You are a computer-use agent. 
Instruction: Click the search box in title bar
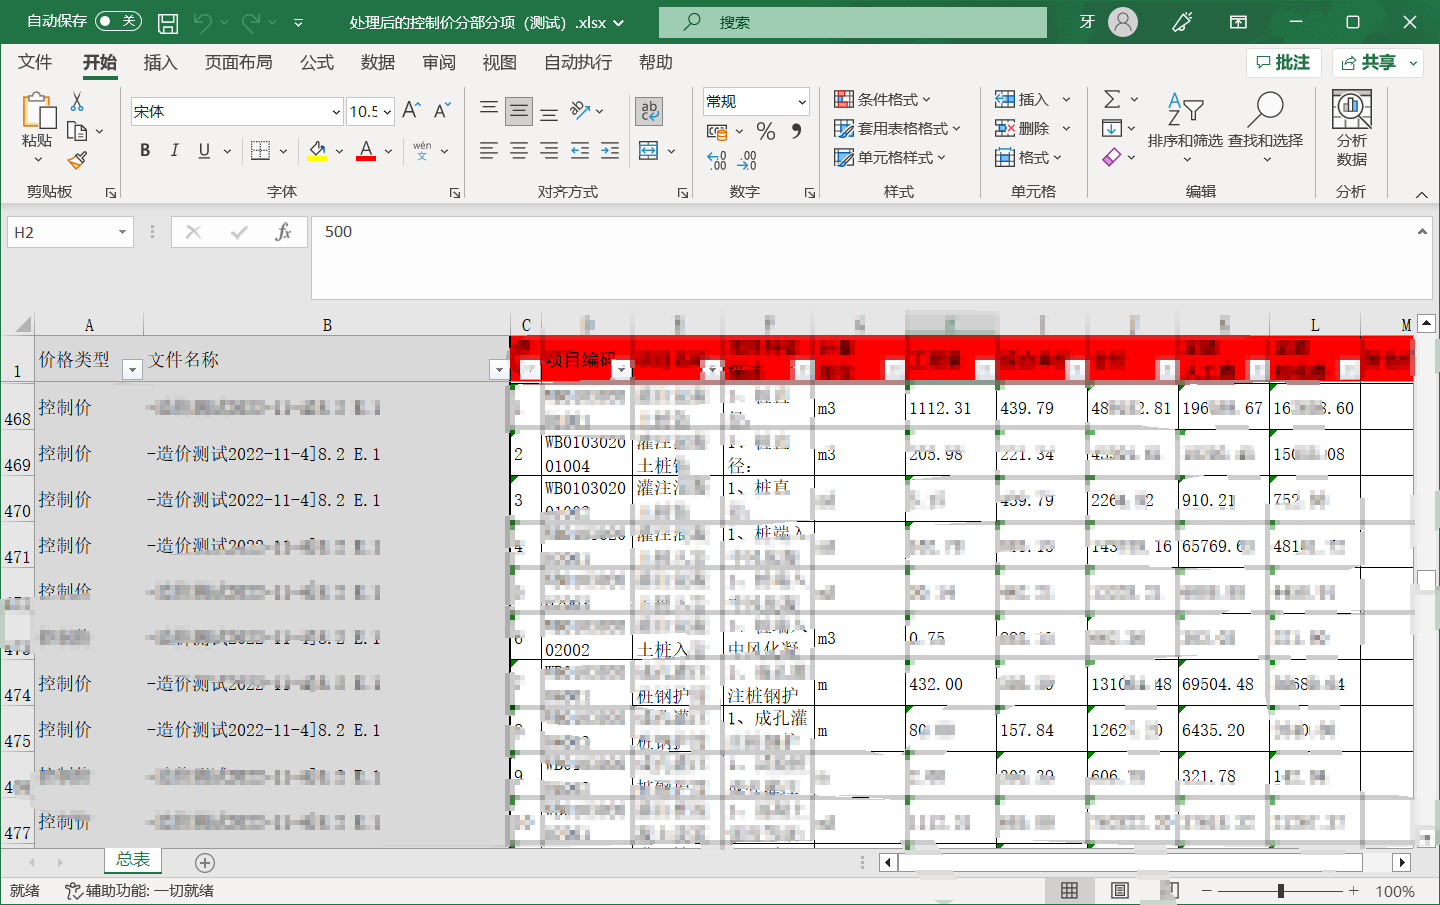(853, 22)
